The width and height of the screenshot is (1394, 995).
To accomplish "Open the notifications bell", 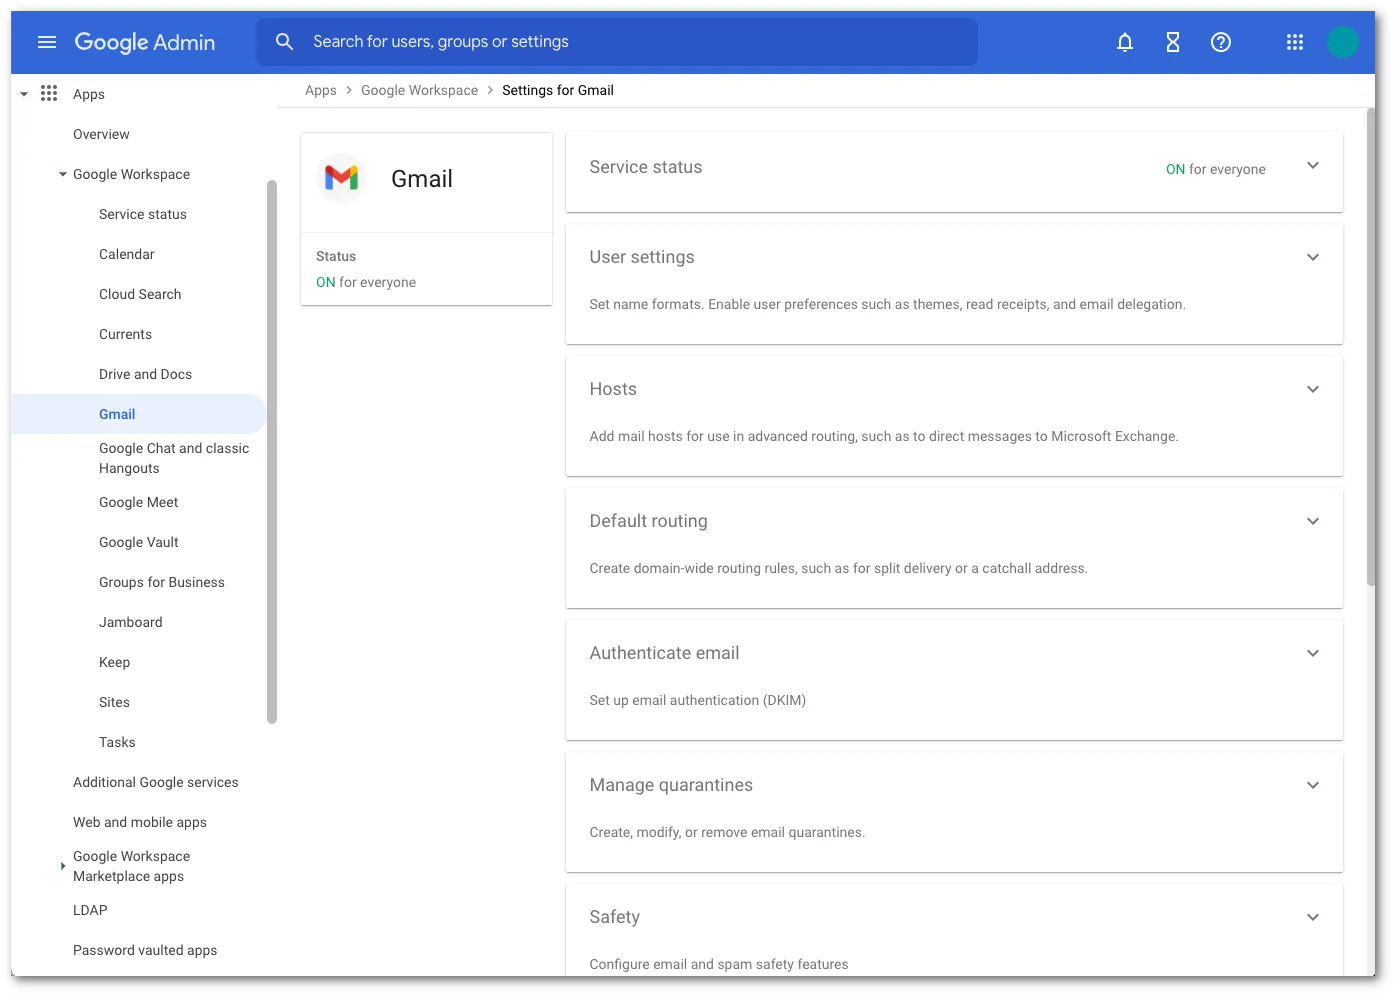I will pos(1124,42).
